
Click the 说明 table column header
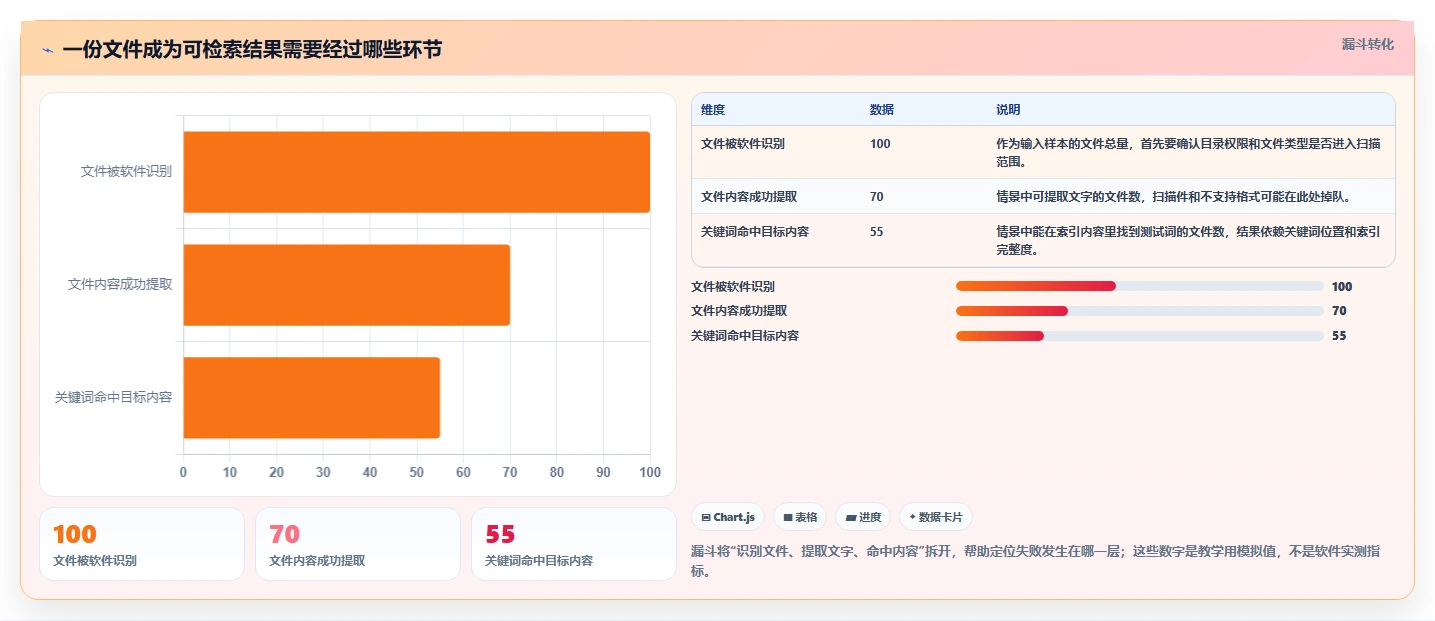[1008, 109]
